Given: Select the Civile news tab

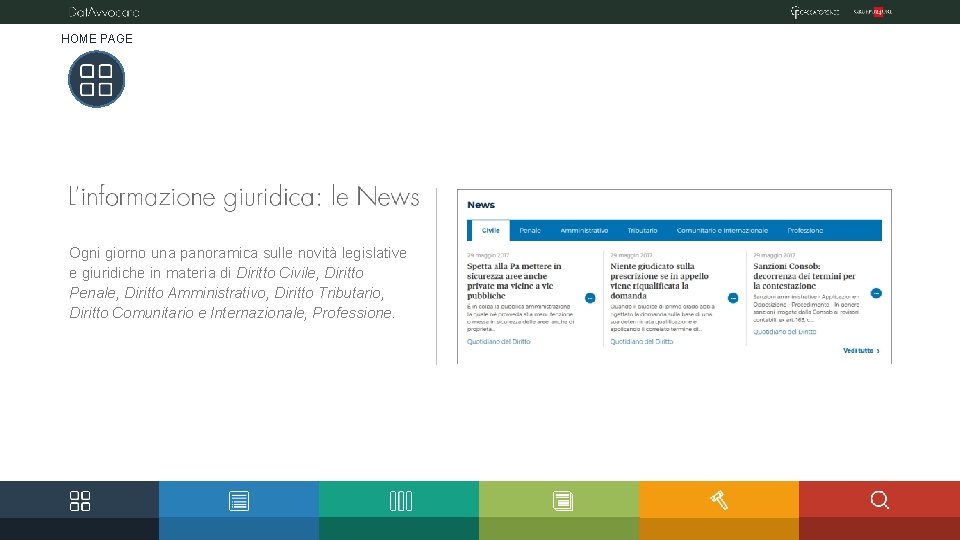Looking at the screenshot, I should tap(490, 231).
